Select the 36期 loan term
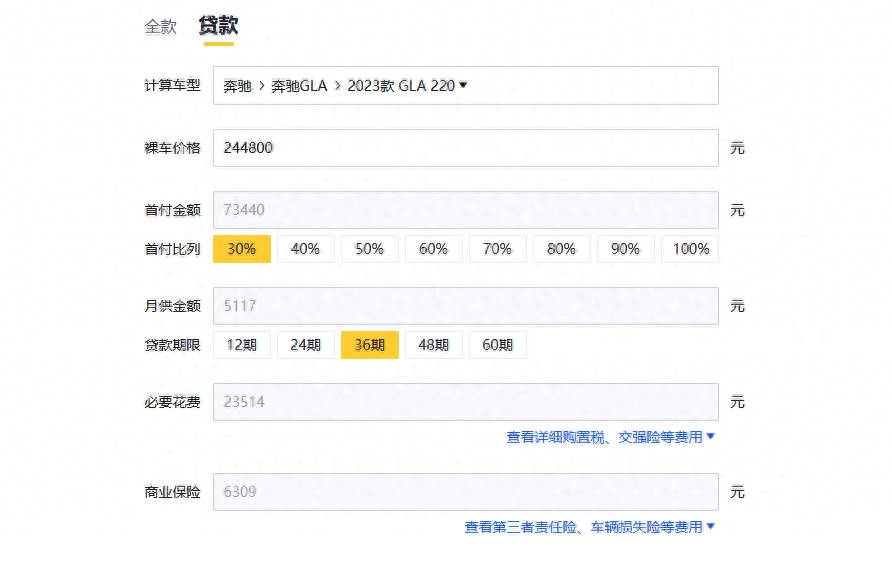This screenshot has width=892, height=563. point(369,345)
